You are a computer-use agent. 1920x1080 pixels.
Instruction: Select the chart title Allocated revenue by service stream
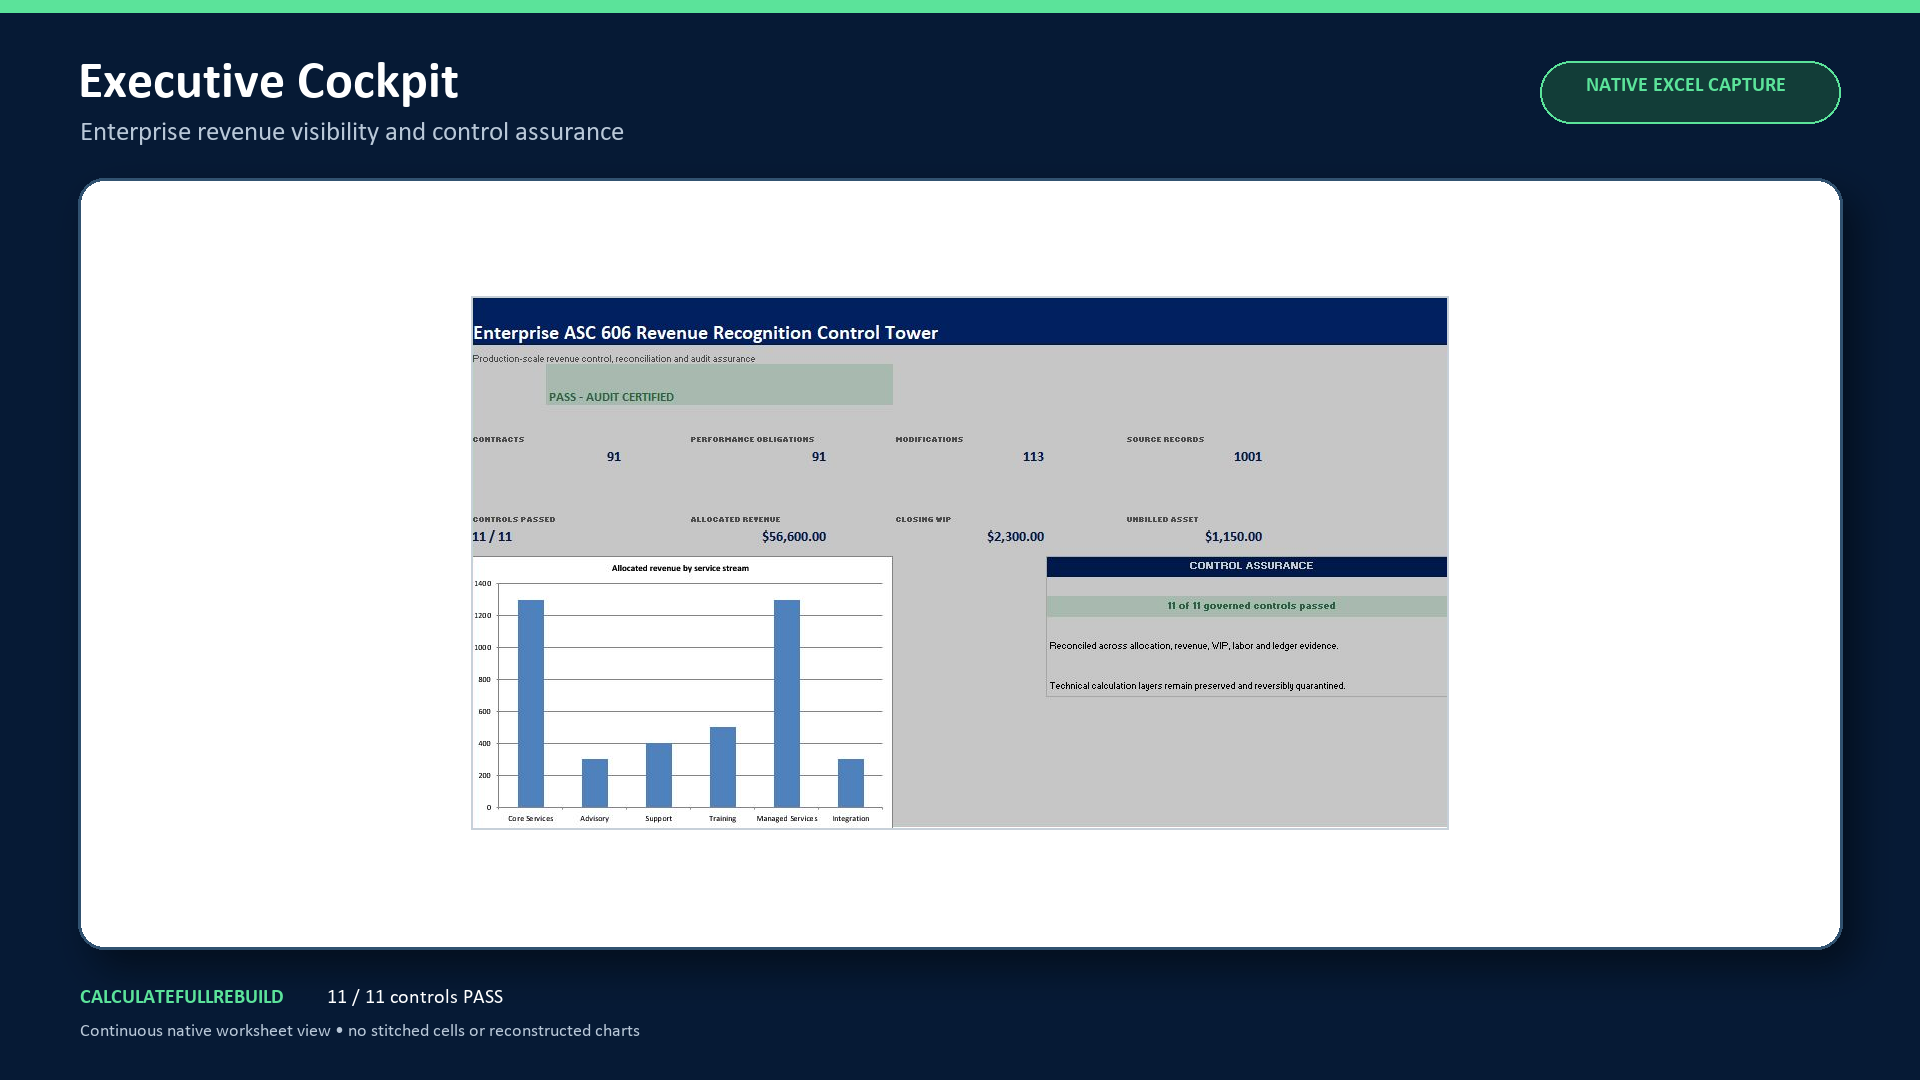point(680,568)
